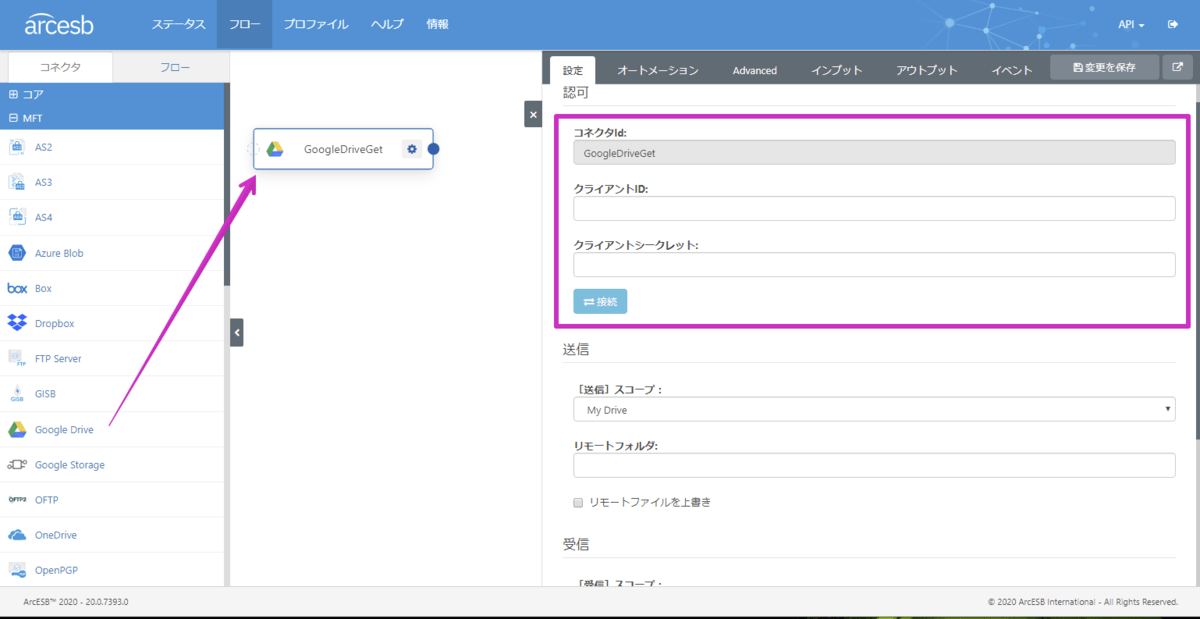The width and height of the screenshot is (1200, 619).
Task: Collapse the connector sidebar arrow
Action: (236, 332)
